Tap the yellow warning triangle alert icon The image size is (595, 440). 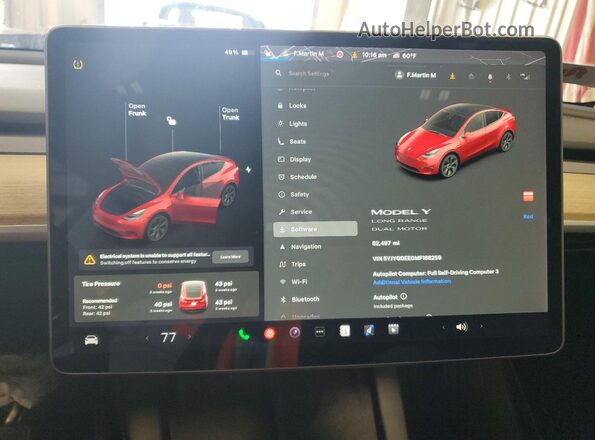pos(90,259)
